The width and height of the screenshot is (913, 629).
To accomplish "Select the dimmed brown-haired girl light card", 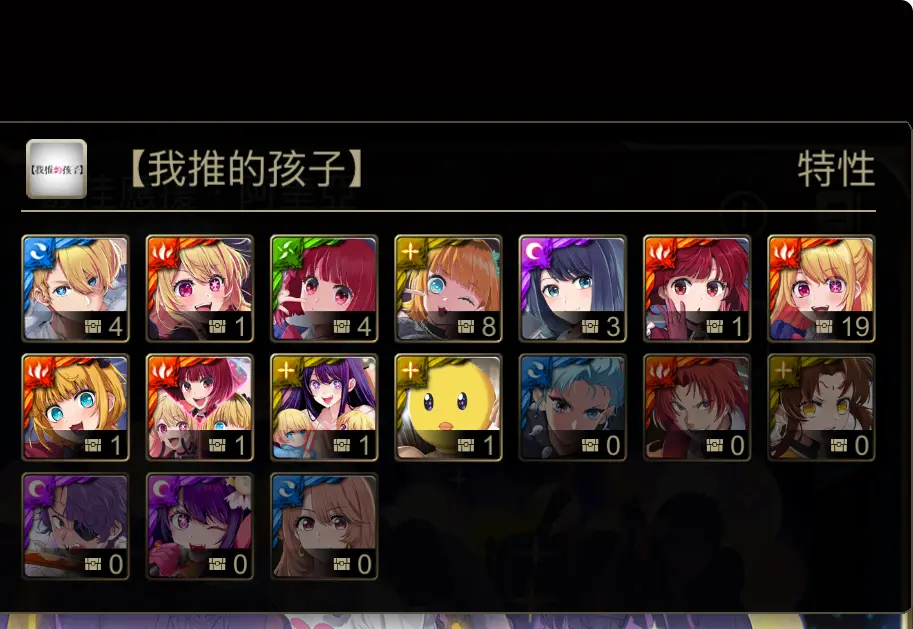I will coord(821,408).
